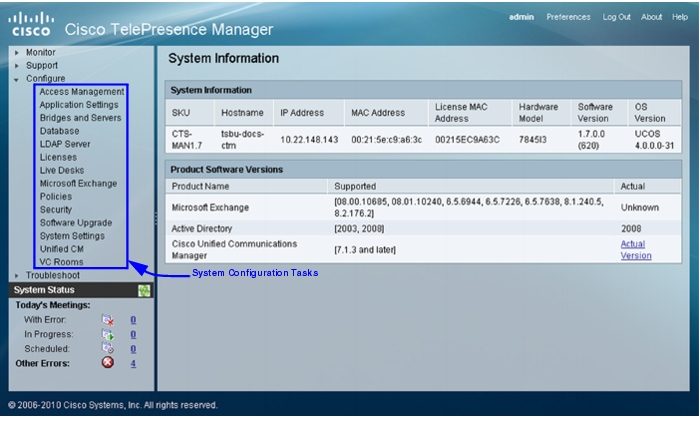Select the IP value 10.22.148.143

[x=309, y=140]
